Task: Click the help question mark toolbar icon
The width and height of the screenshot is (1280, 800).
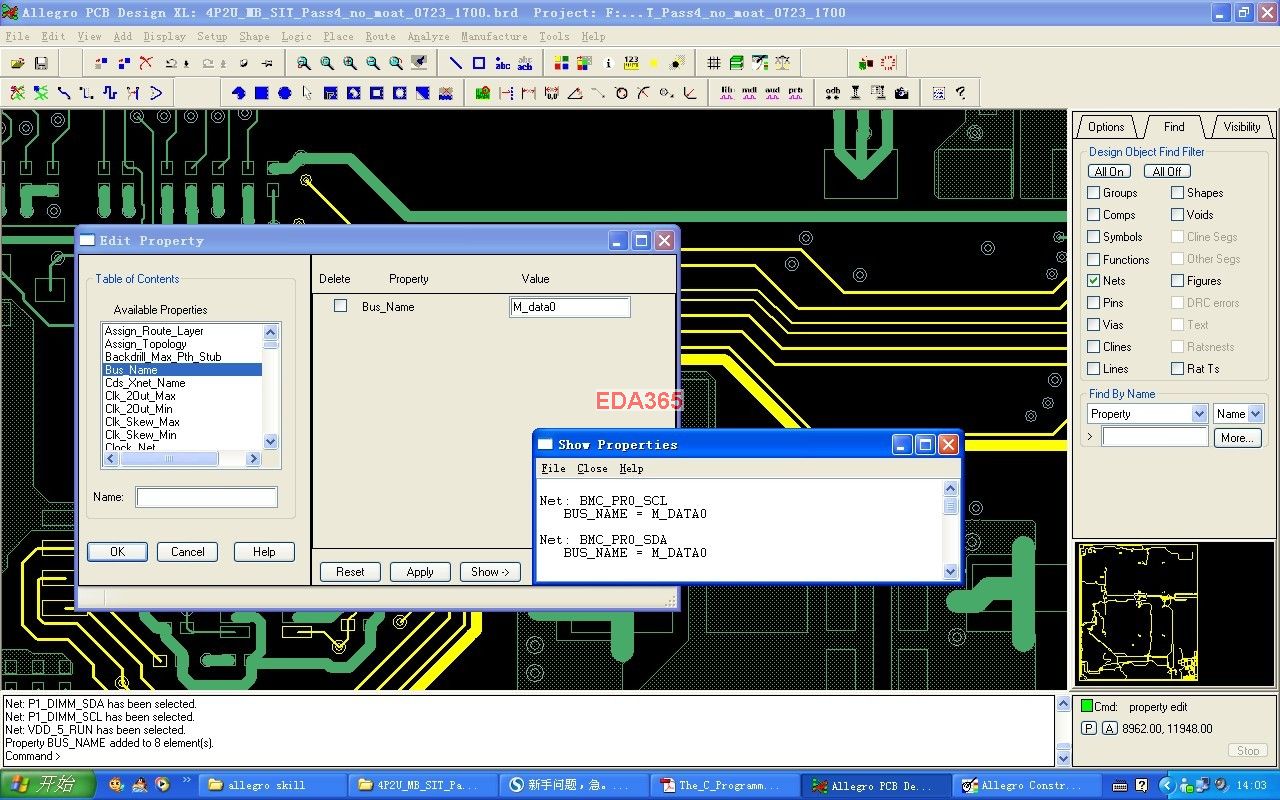Action: coord(961,93)
